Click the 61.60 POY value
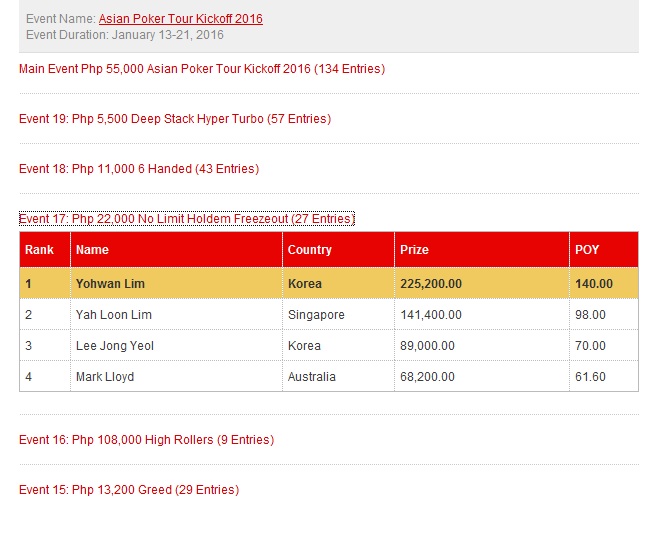The width and height of the screenshot is (653, 538). tap(590, 377)
